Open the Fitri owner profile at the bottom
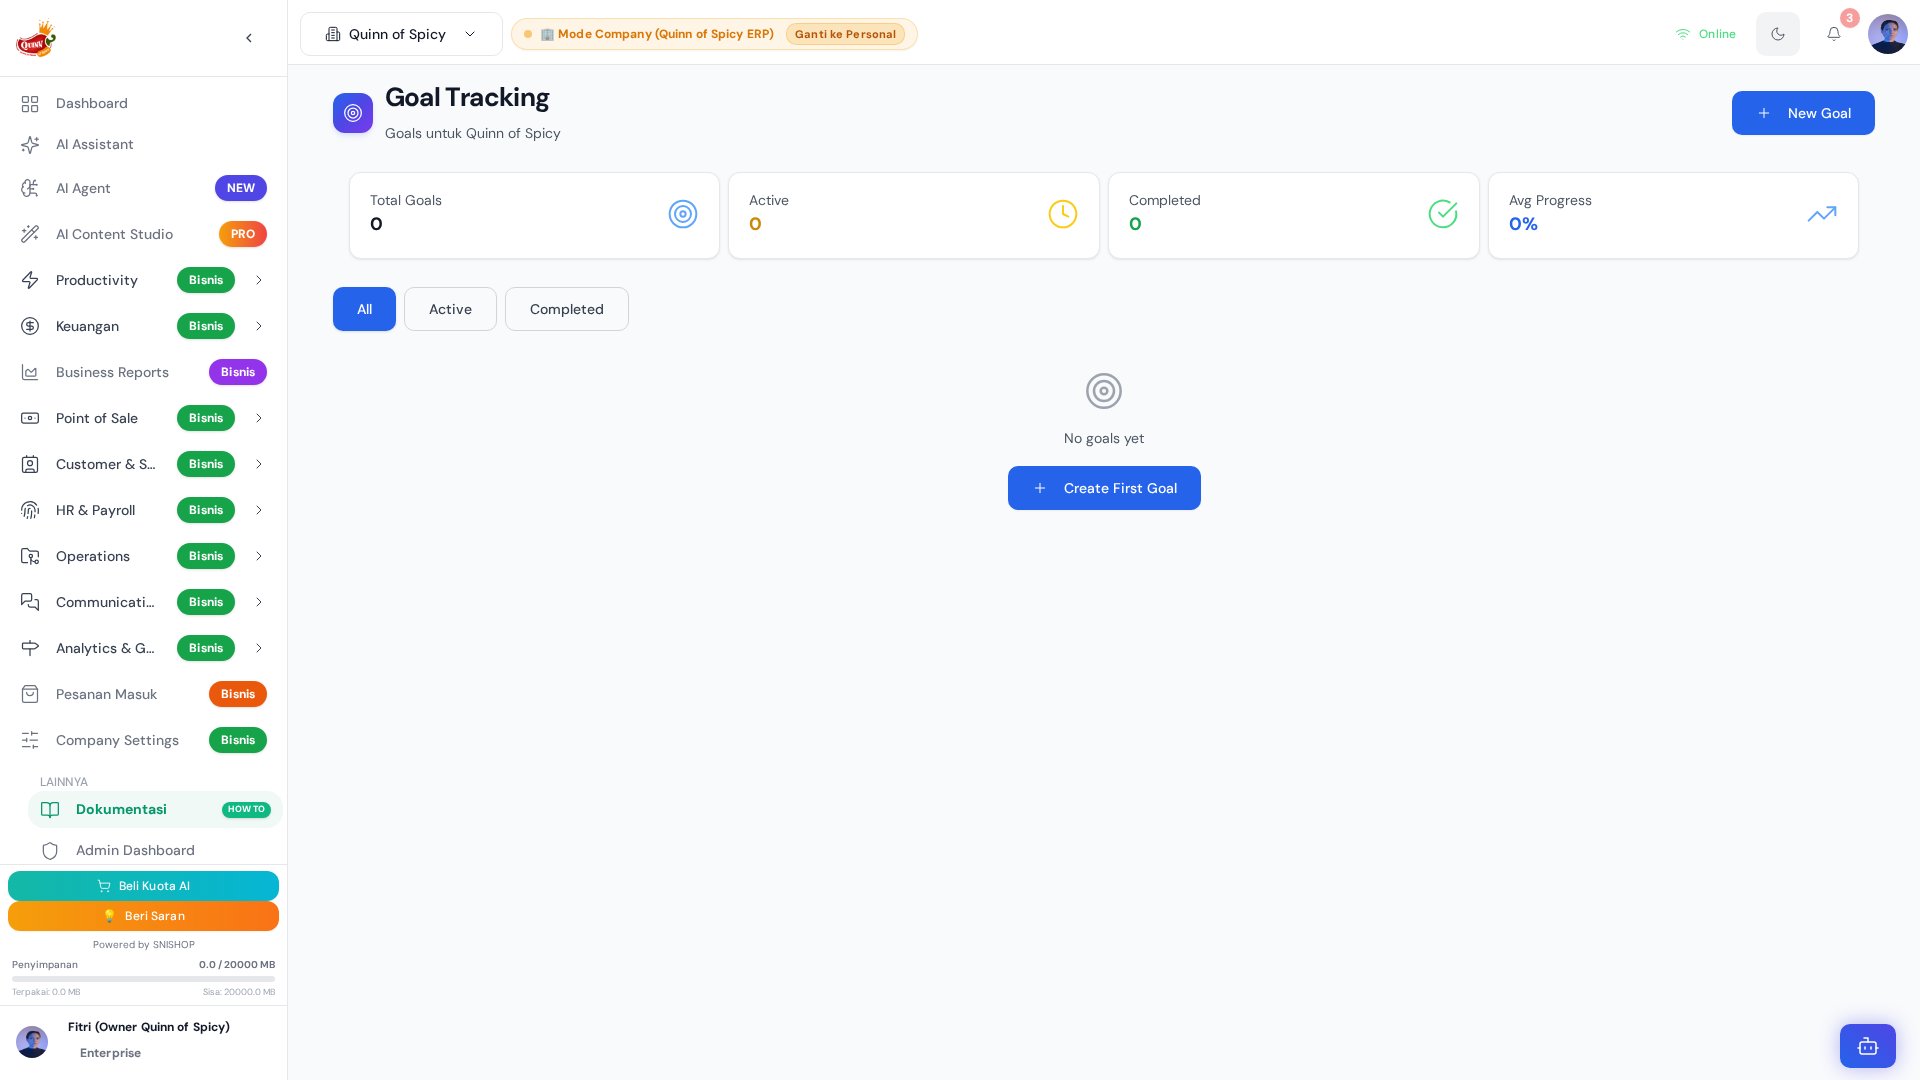Image resolution: width=1920 pixels, height=1080 pixels. pos(143,1040)
